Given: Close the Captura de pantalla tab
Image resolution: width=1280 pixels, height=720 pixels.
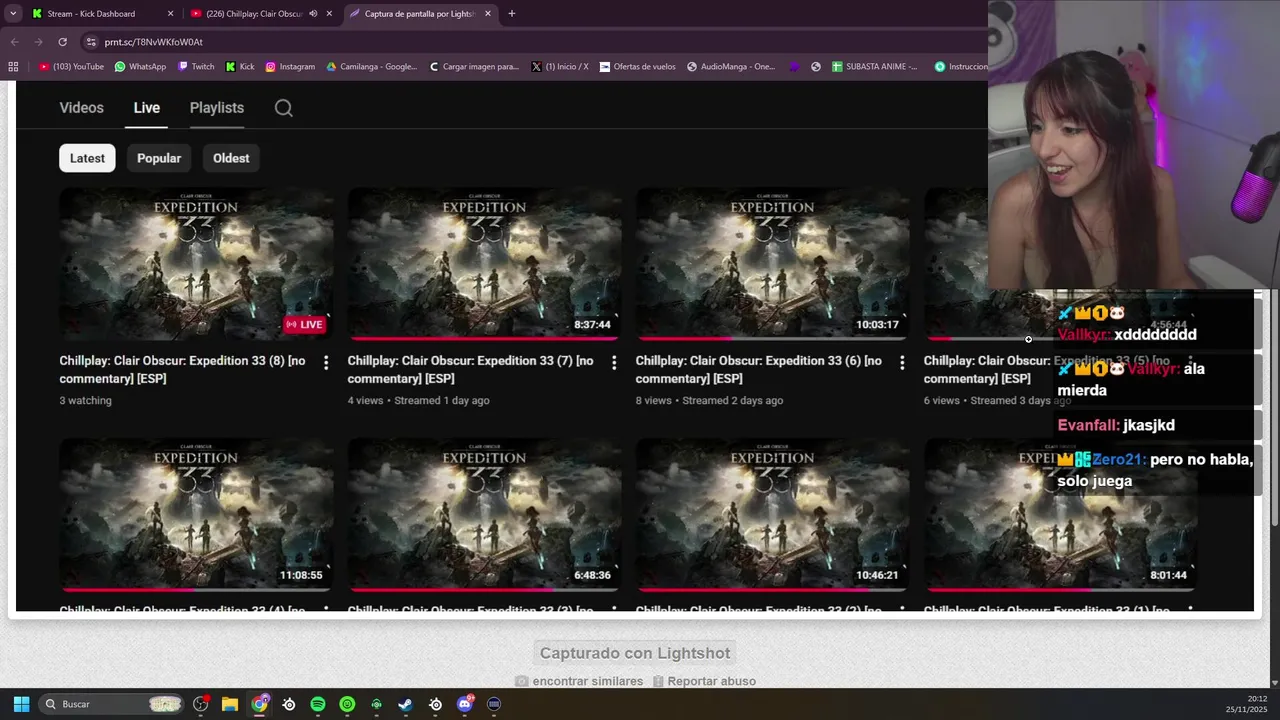Looking at the screenshot, I should (x=488, y=14).
